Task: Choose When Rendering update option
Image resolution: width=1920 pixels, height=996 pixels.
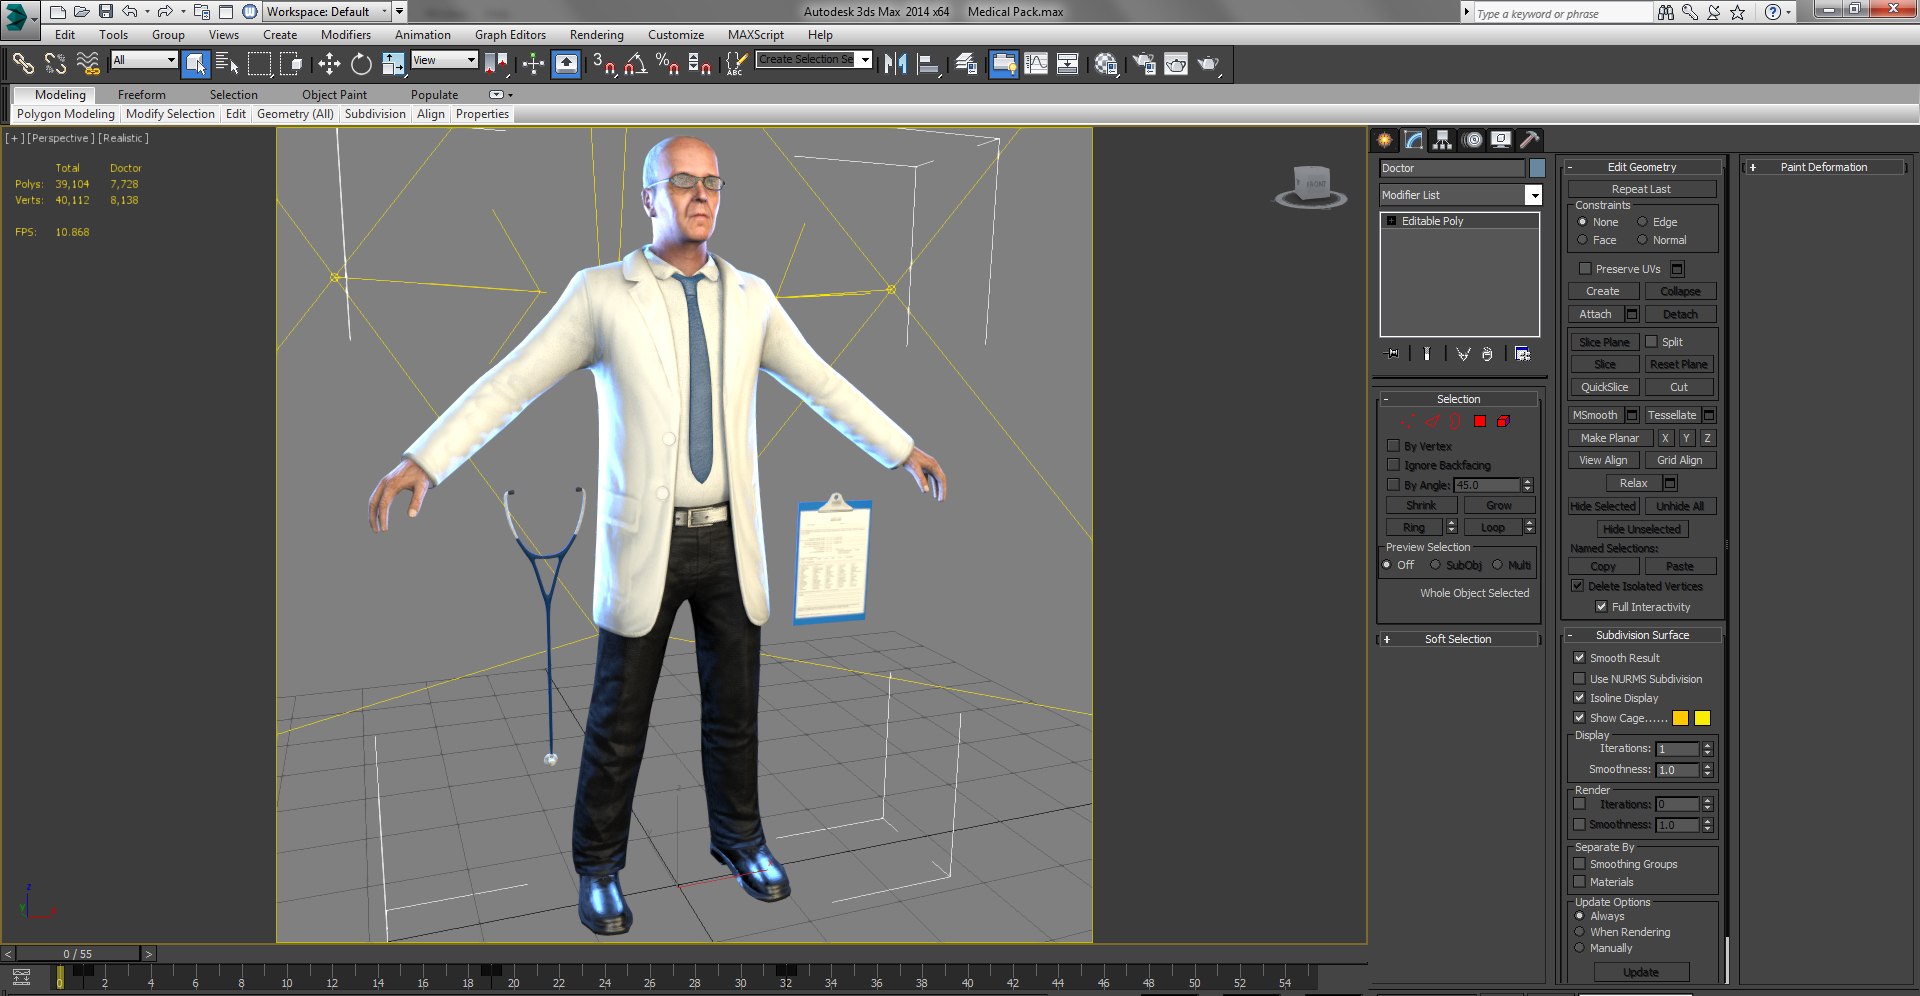Action: (x=1580, y=932)
